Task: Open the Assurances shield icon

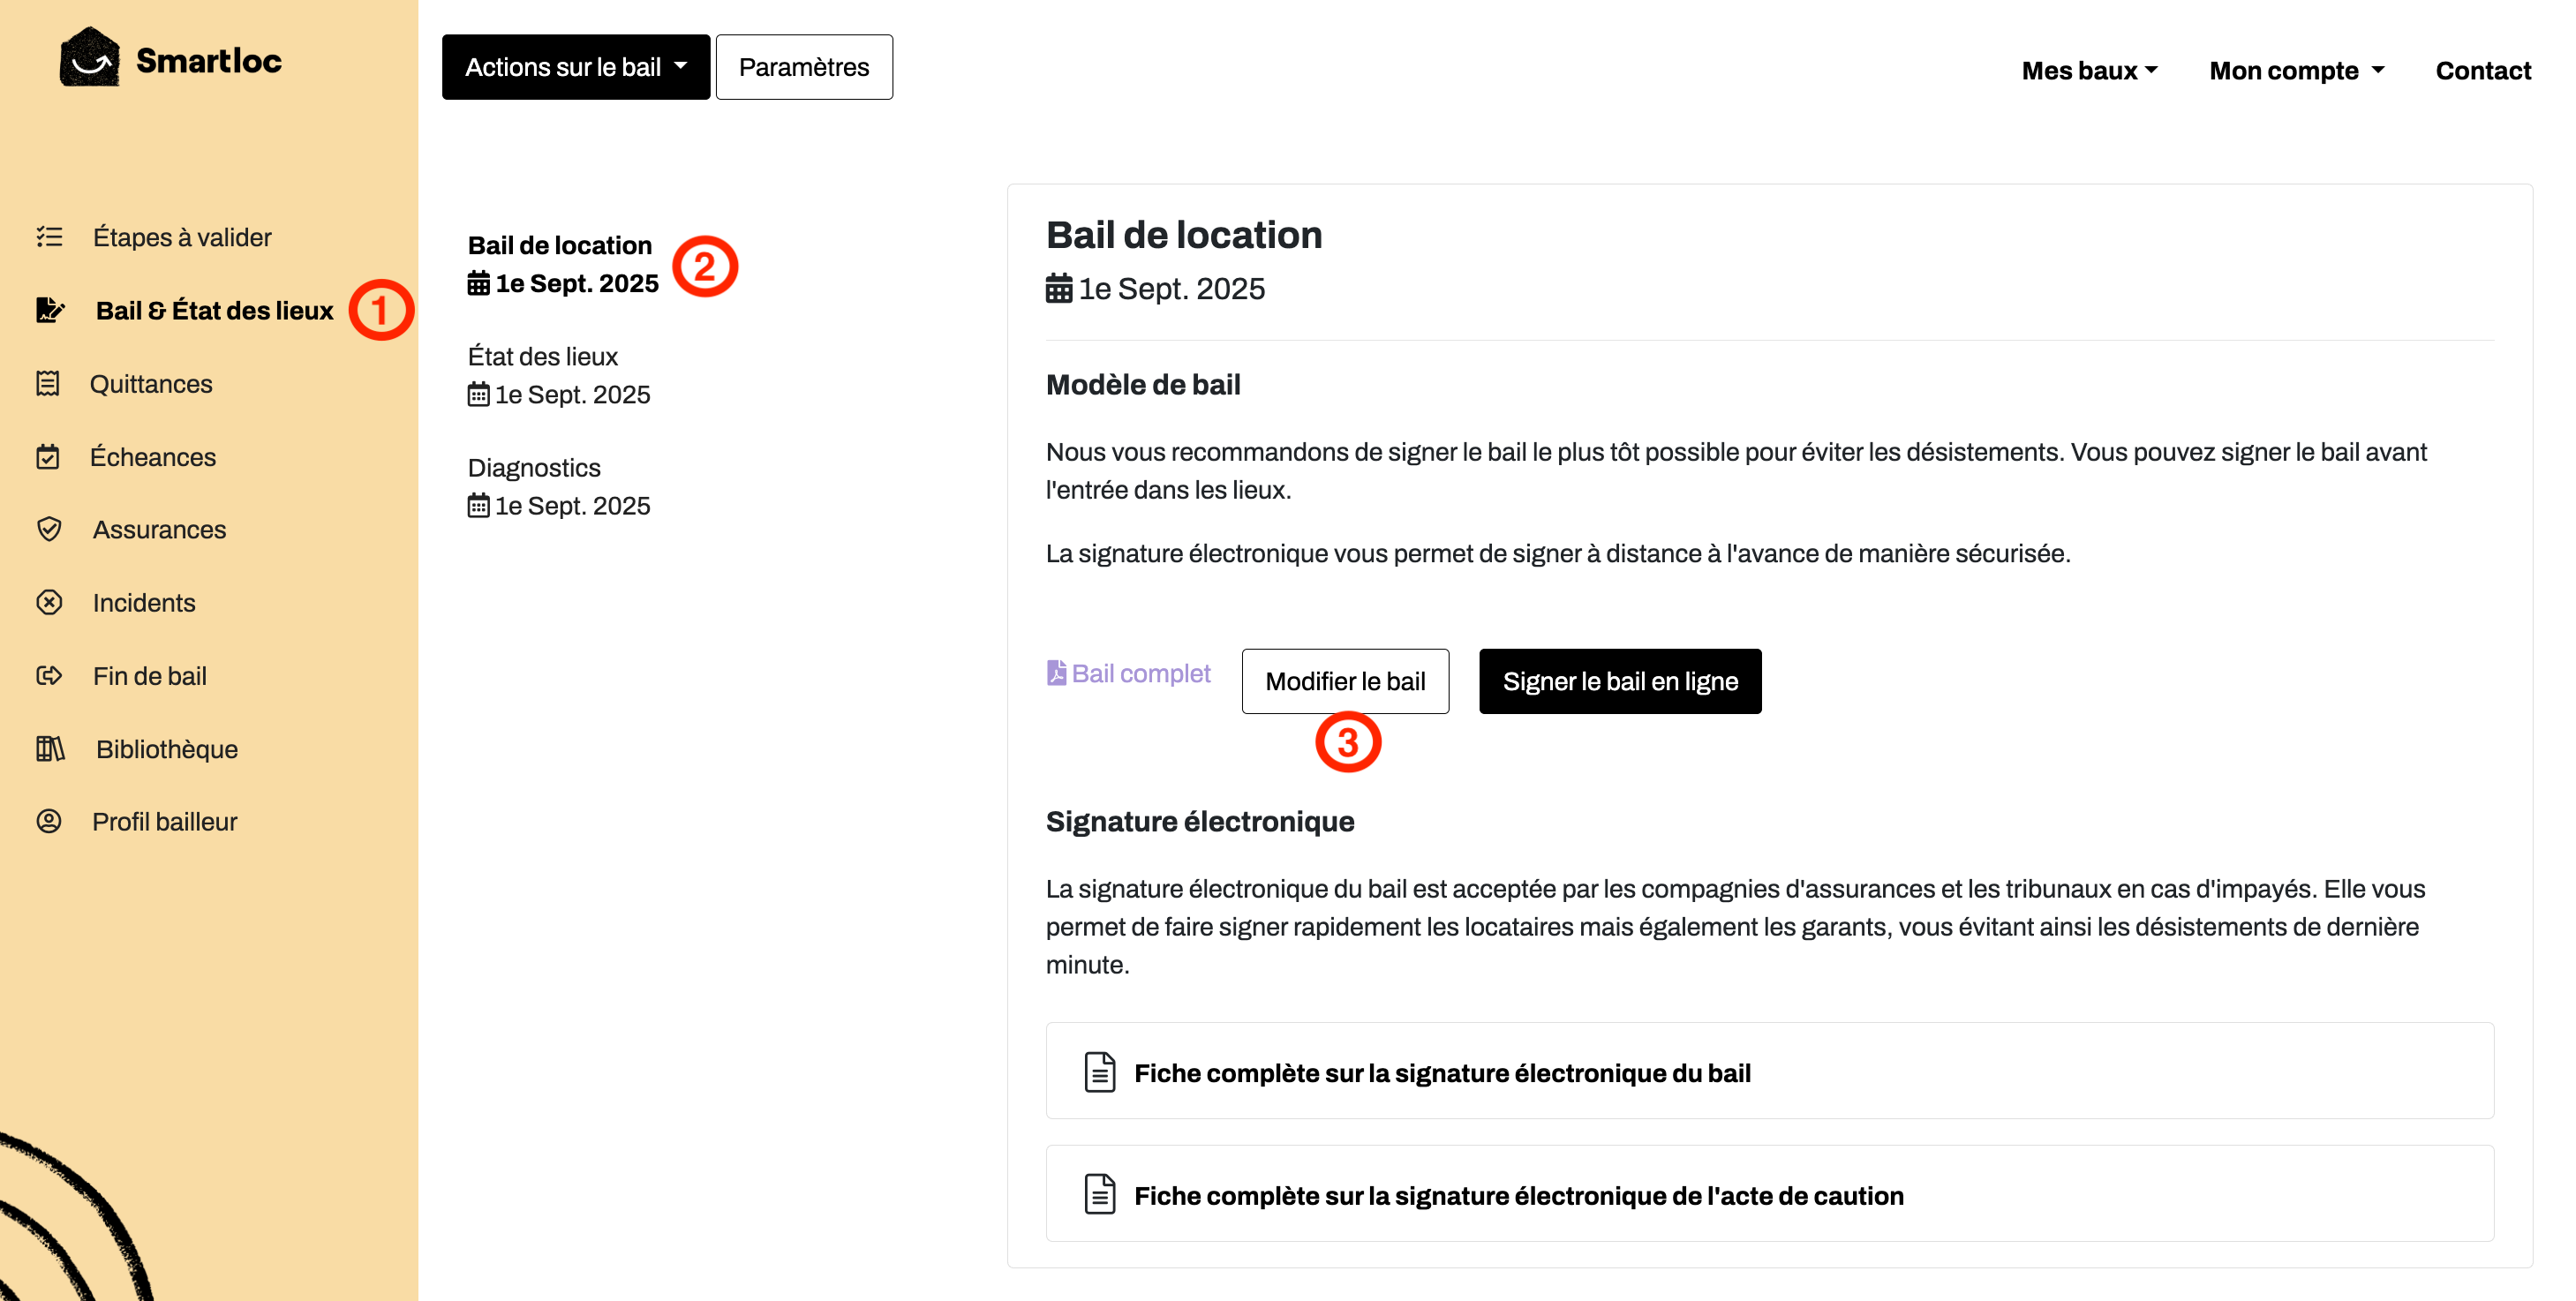Action: click(x=49, y=529)
